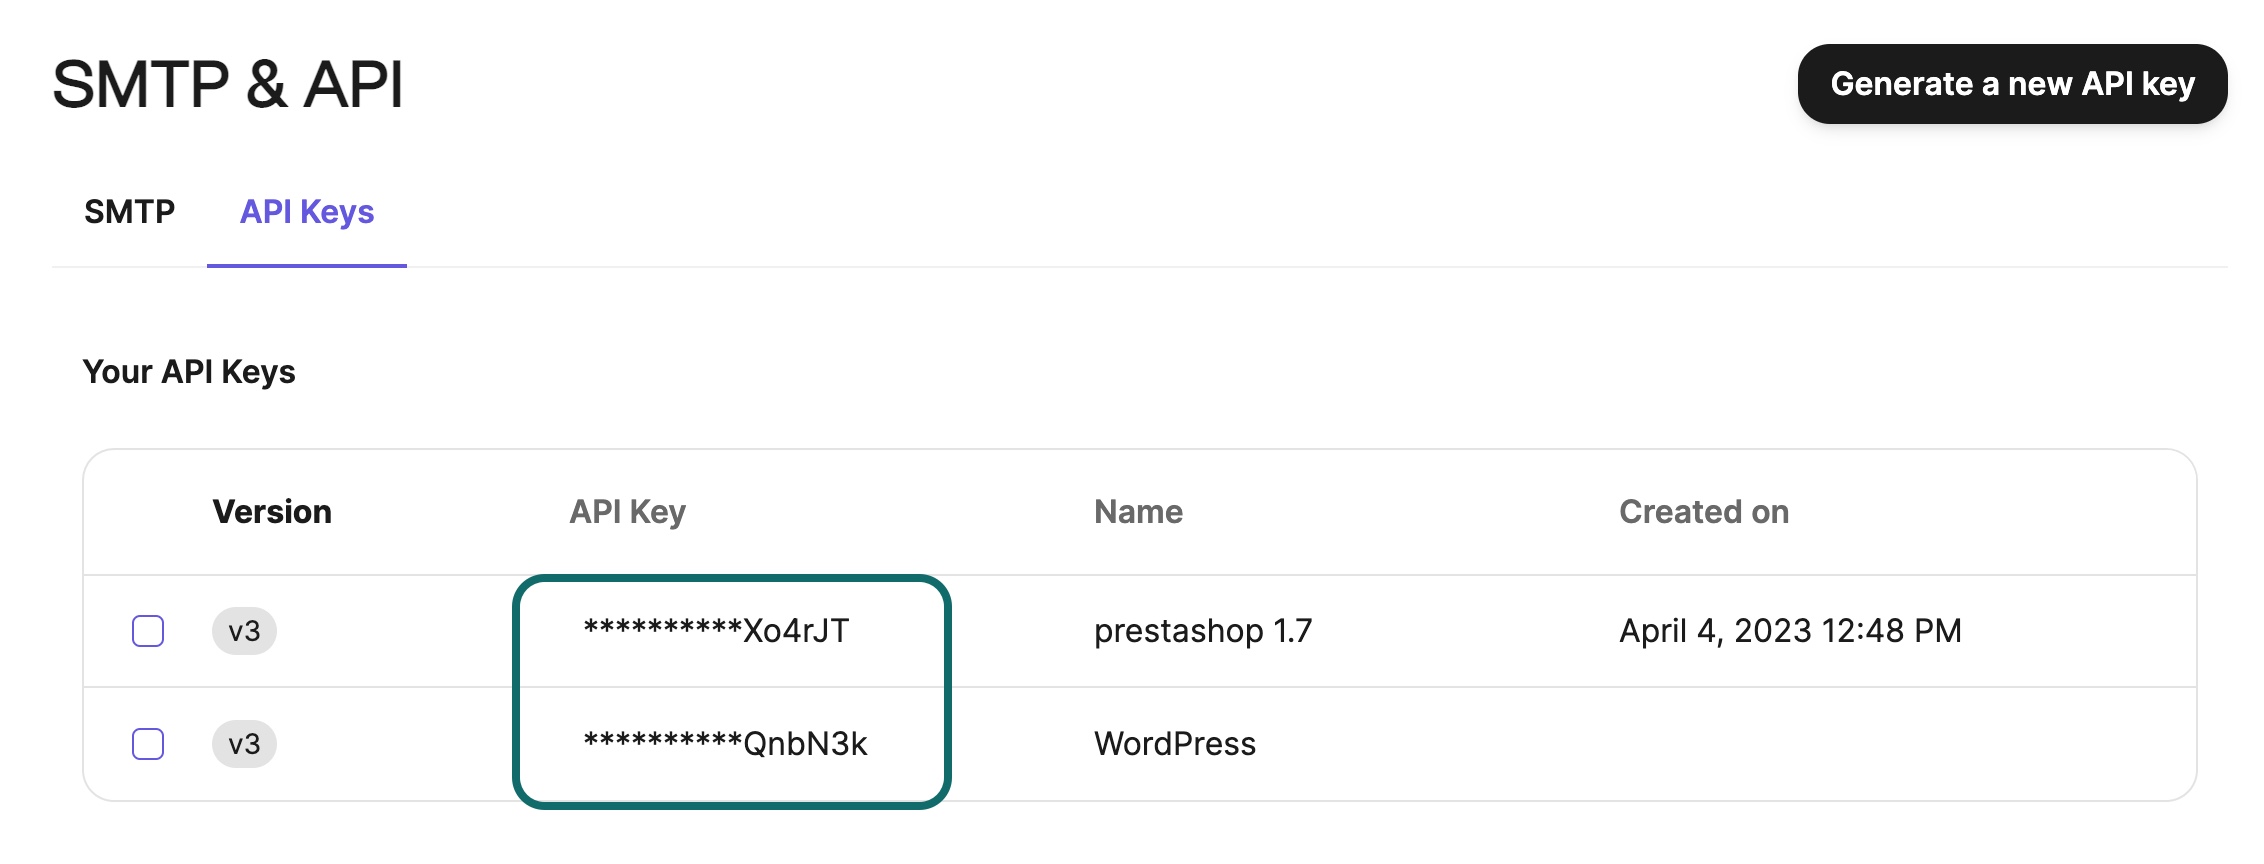Click the v3 badge on the prestashop row
This screenshot has width=2264, height=864.
[245, 630]
